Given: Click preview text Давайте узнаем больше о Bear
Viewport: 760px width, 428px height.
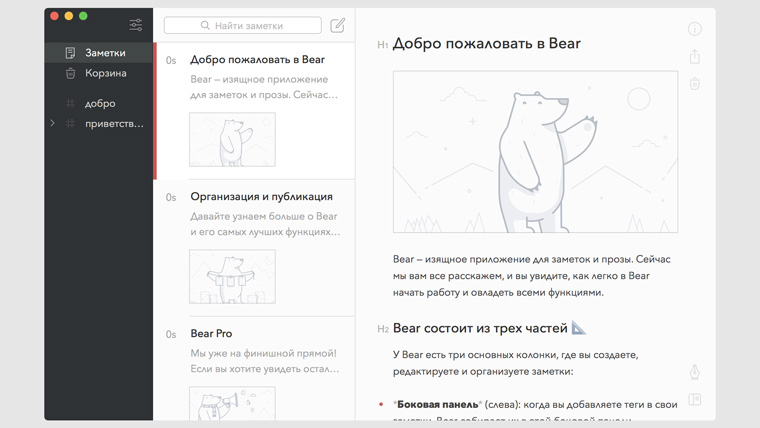Looking at the screenshot, I should [265, 224].
